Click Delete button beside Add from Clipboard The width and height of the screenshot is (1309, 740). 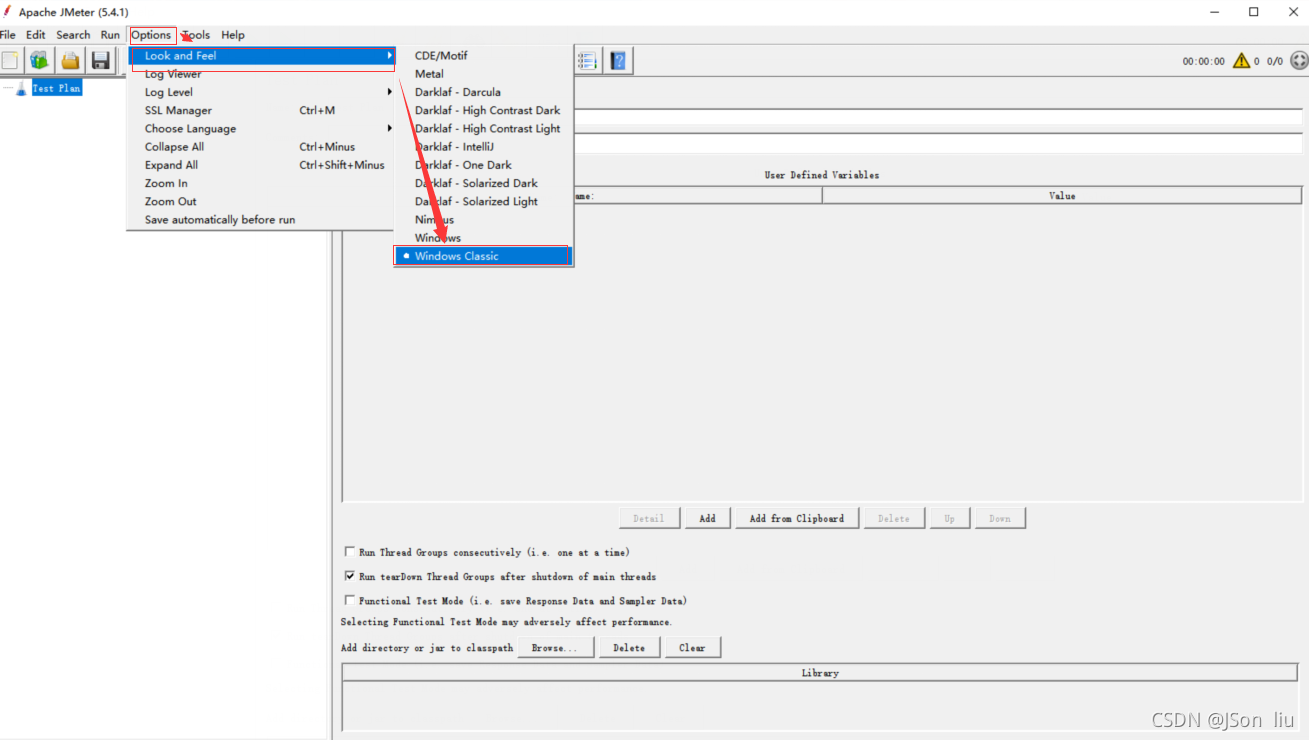pyautogui.click(x=894, y=518)
